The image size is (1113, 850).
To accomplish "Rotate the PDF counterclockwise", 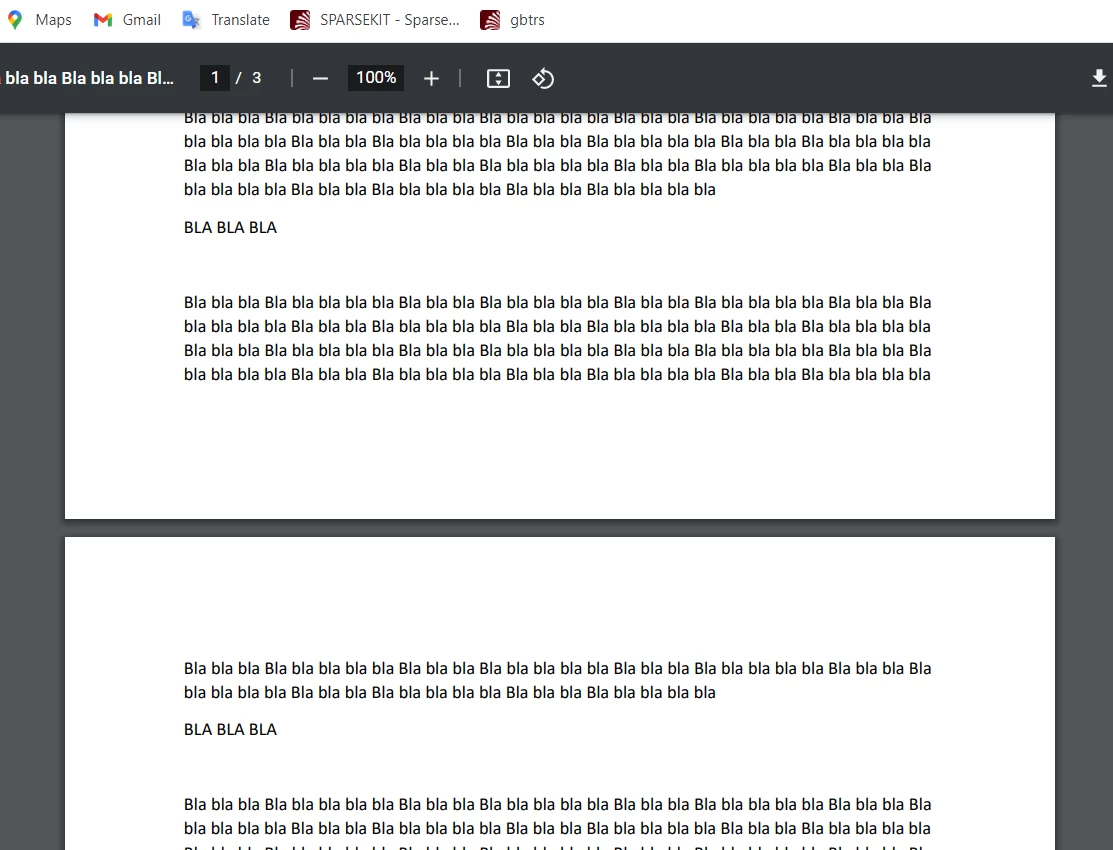I will (543, 78).
